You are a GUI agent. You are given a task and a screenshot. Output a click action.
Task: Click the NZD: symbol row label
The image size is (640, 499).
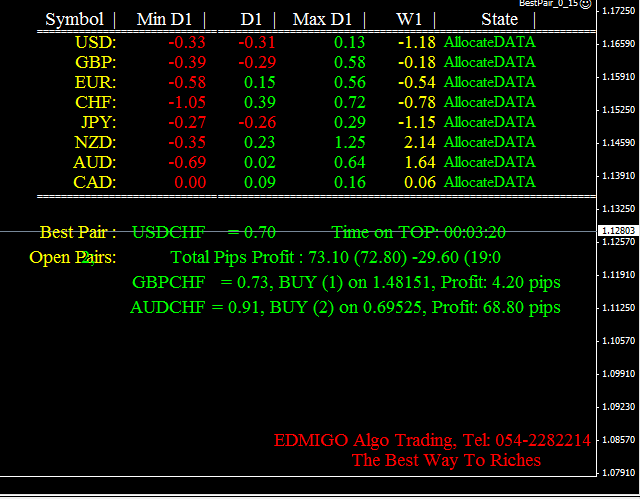[96, 142]
